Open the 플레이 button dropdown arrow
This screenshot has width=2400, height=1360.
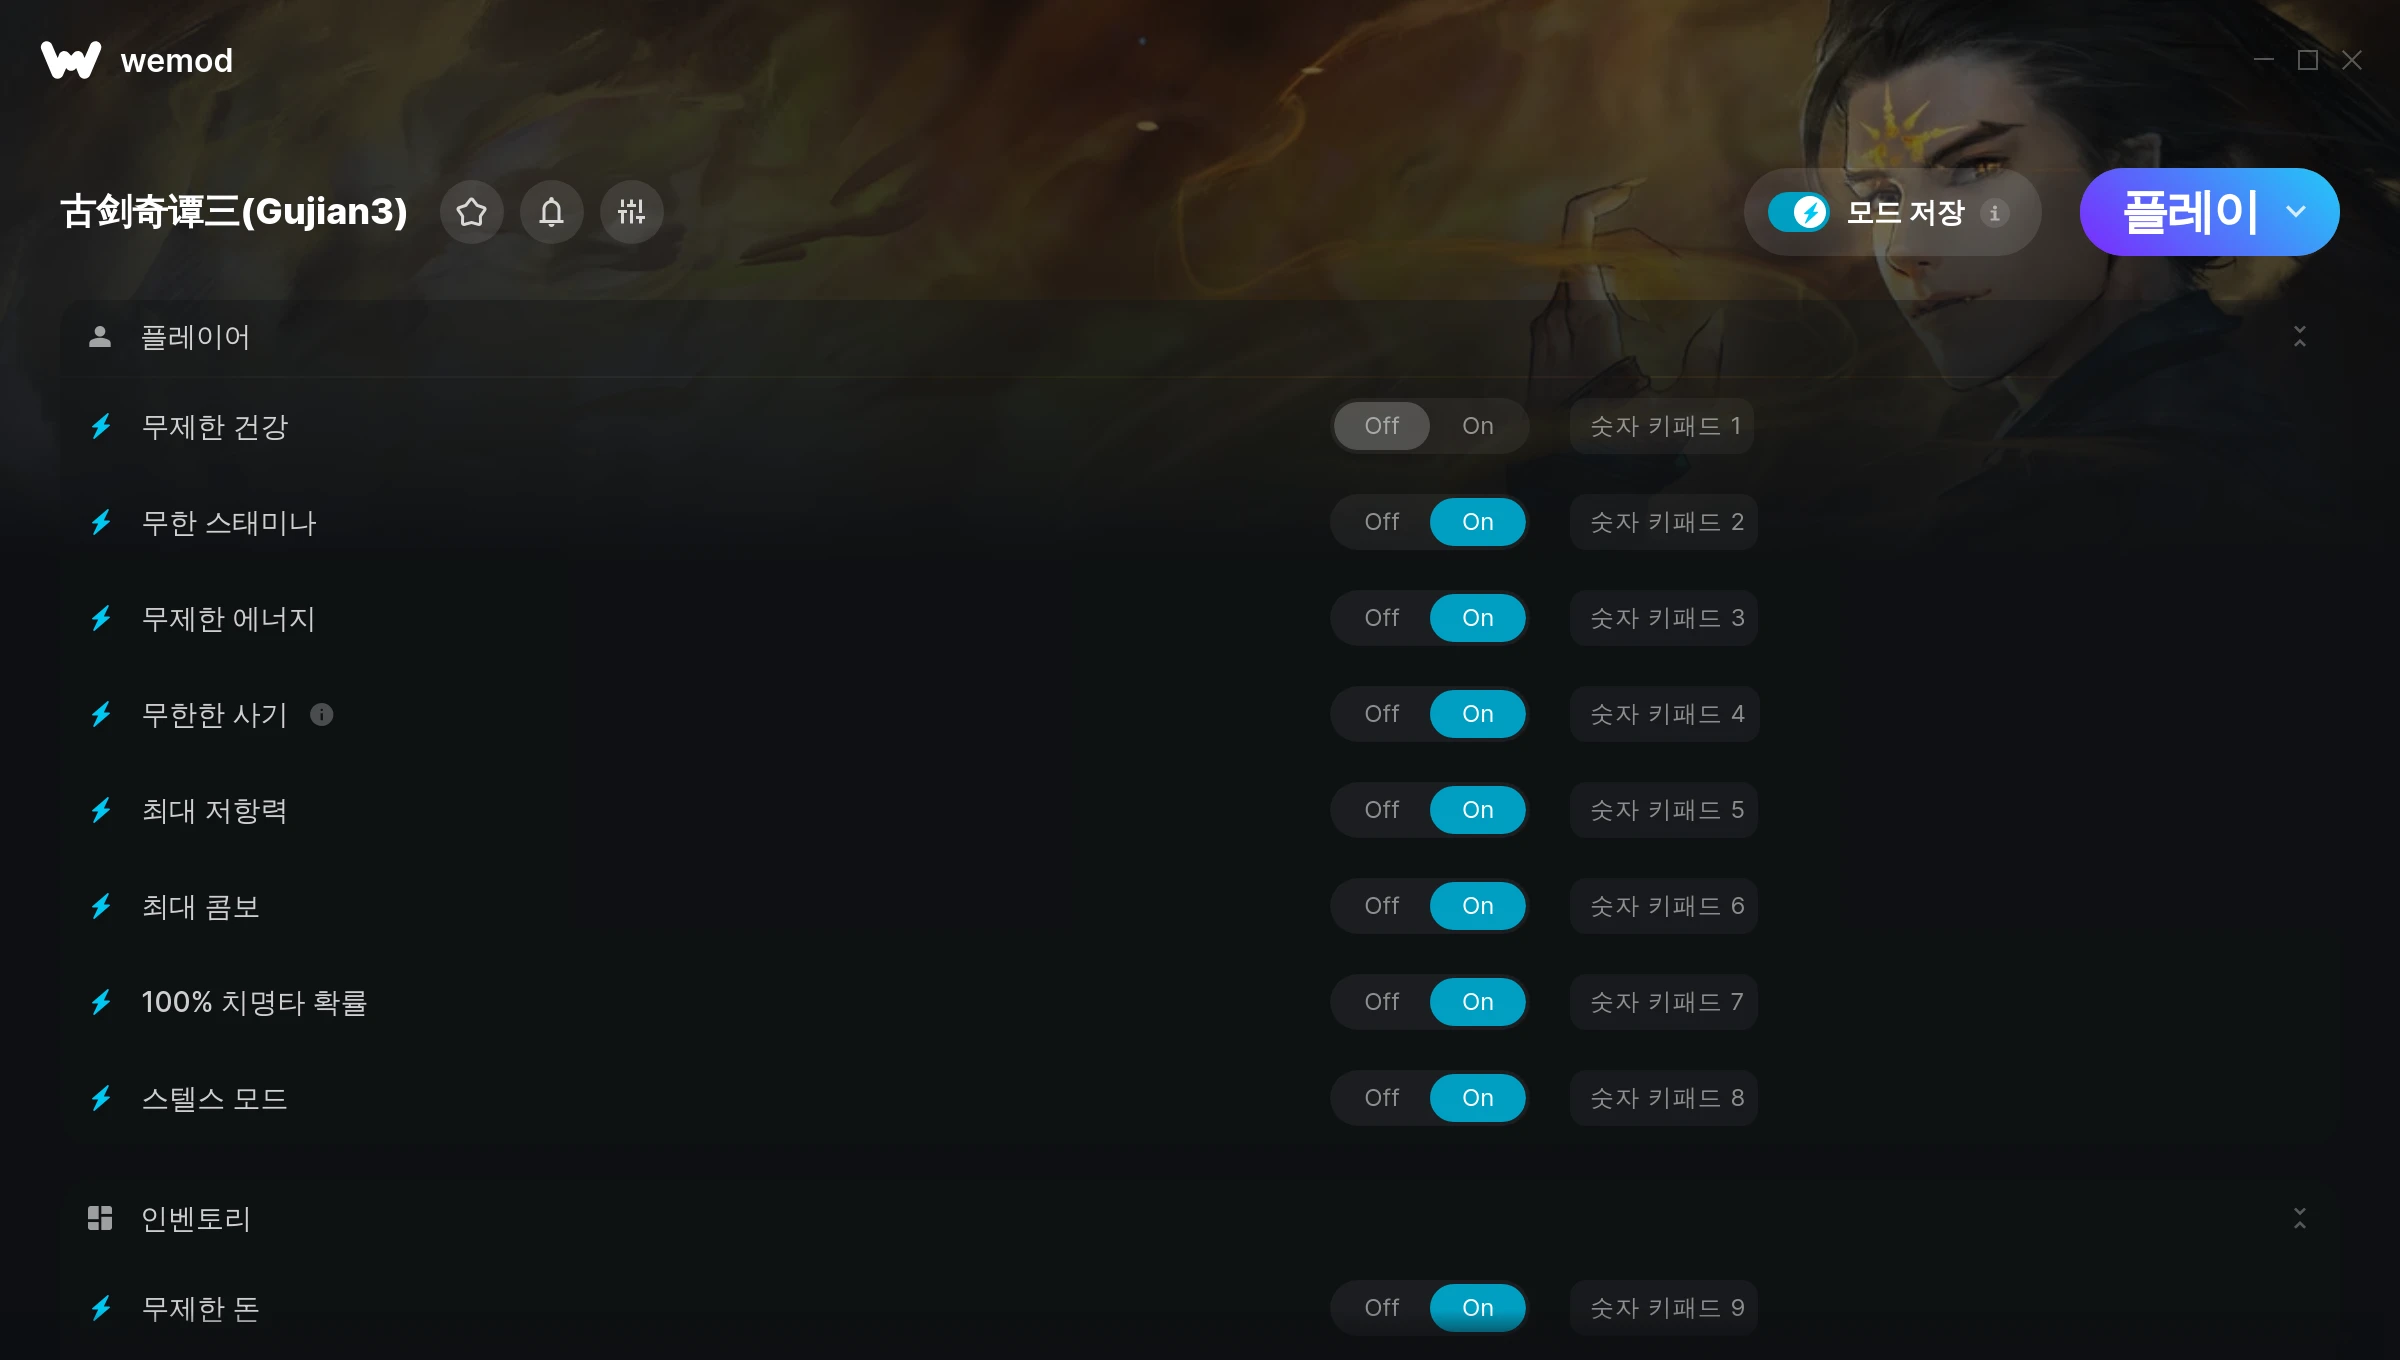tap(2296, 212)
